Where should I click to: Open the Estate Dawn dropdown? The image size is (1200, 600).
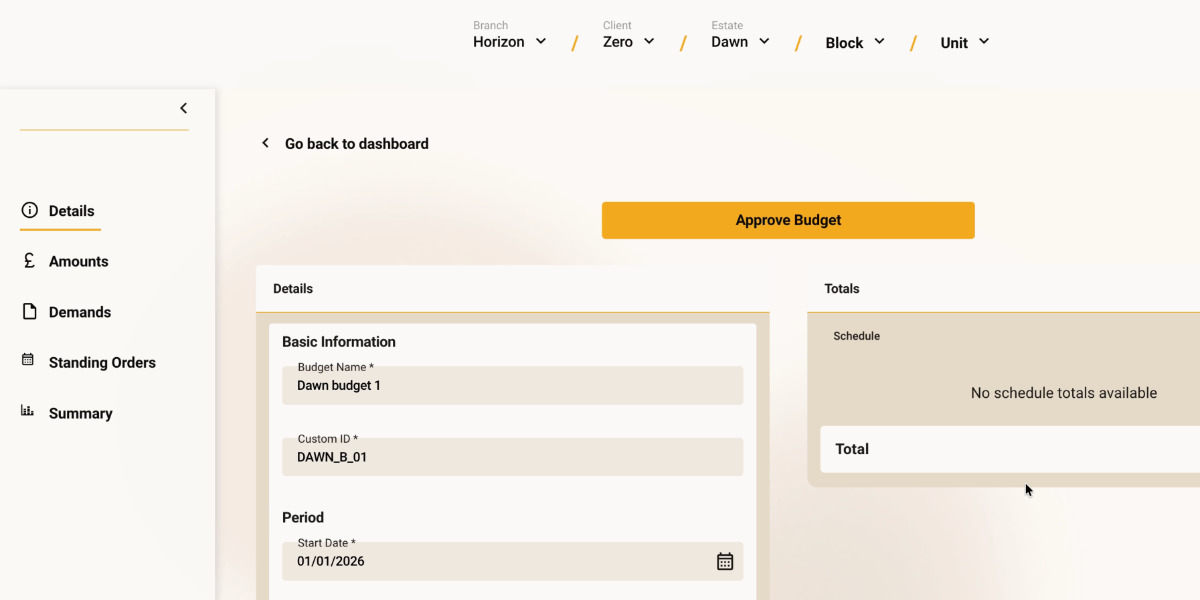pos(740,42)
